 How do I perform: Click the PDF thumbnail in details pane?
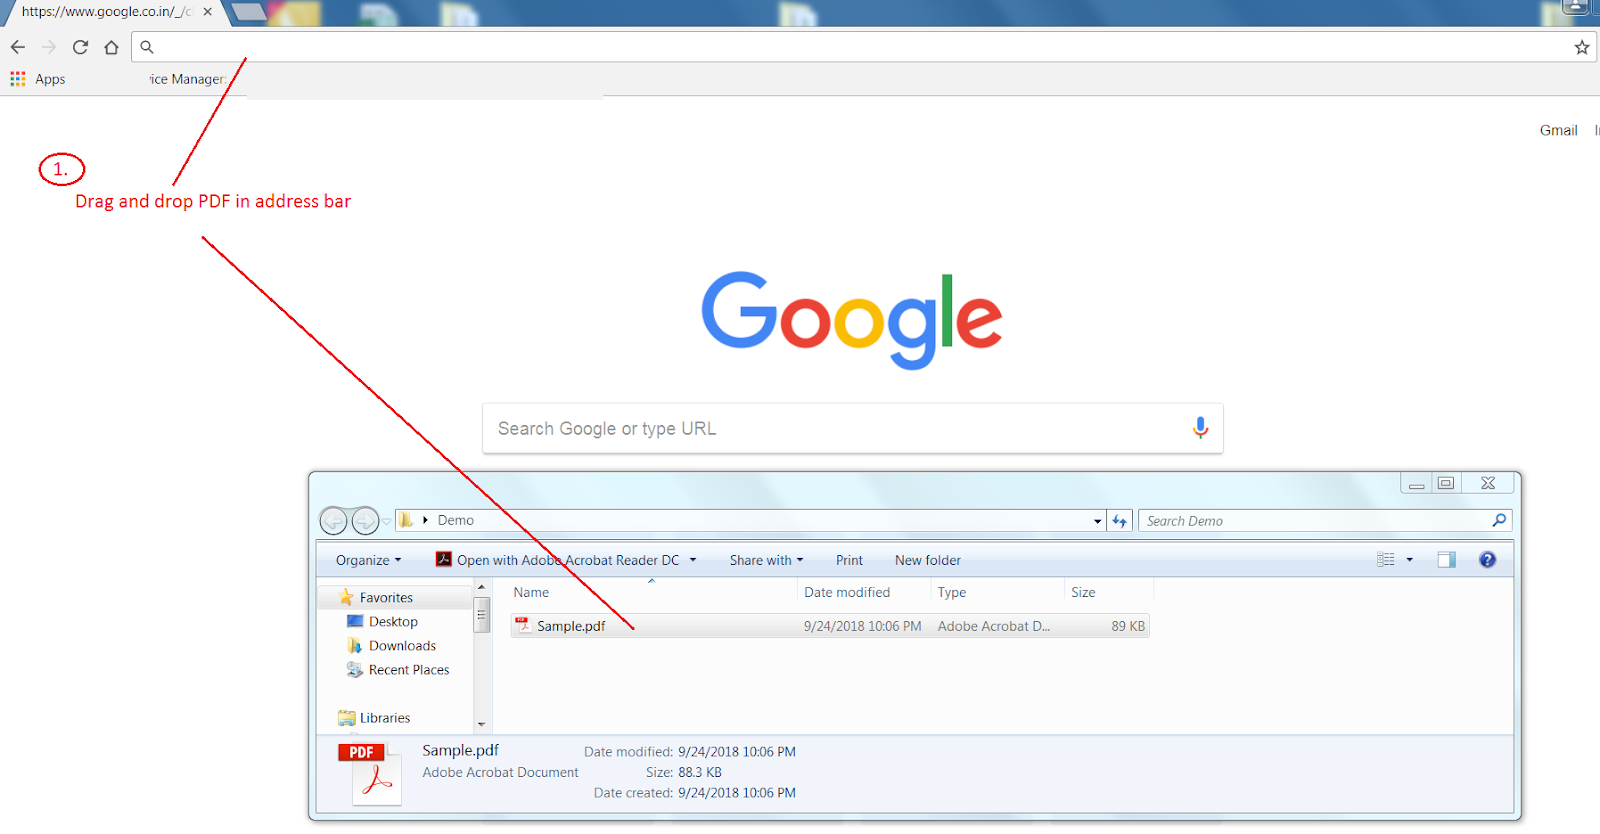[x=372, y=773]
